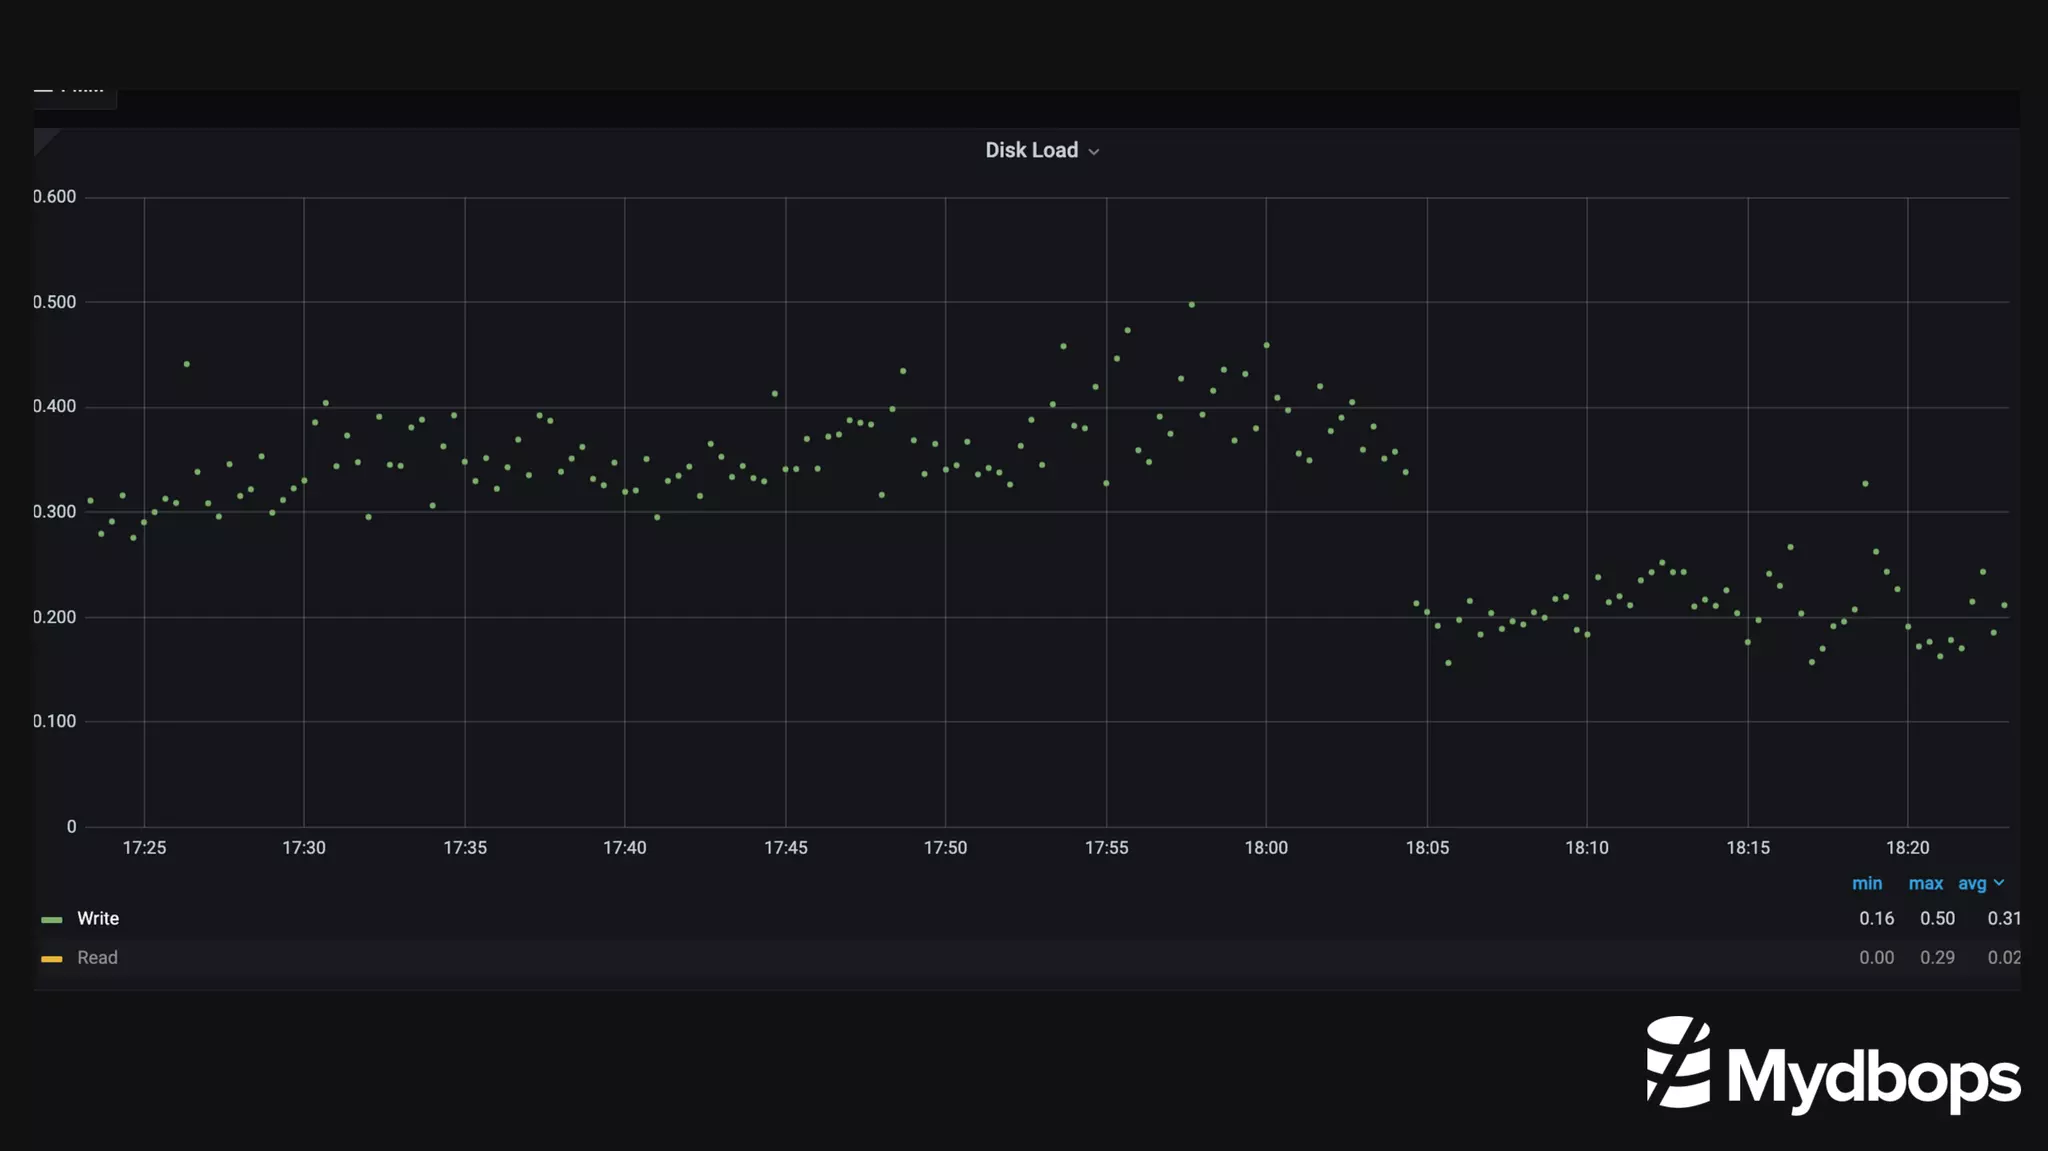
Task: Click the 18:00 time axis label
Action: pos(1266,848)
